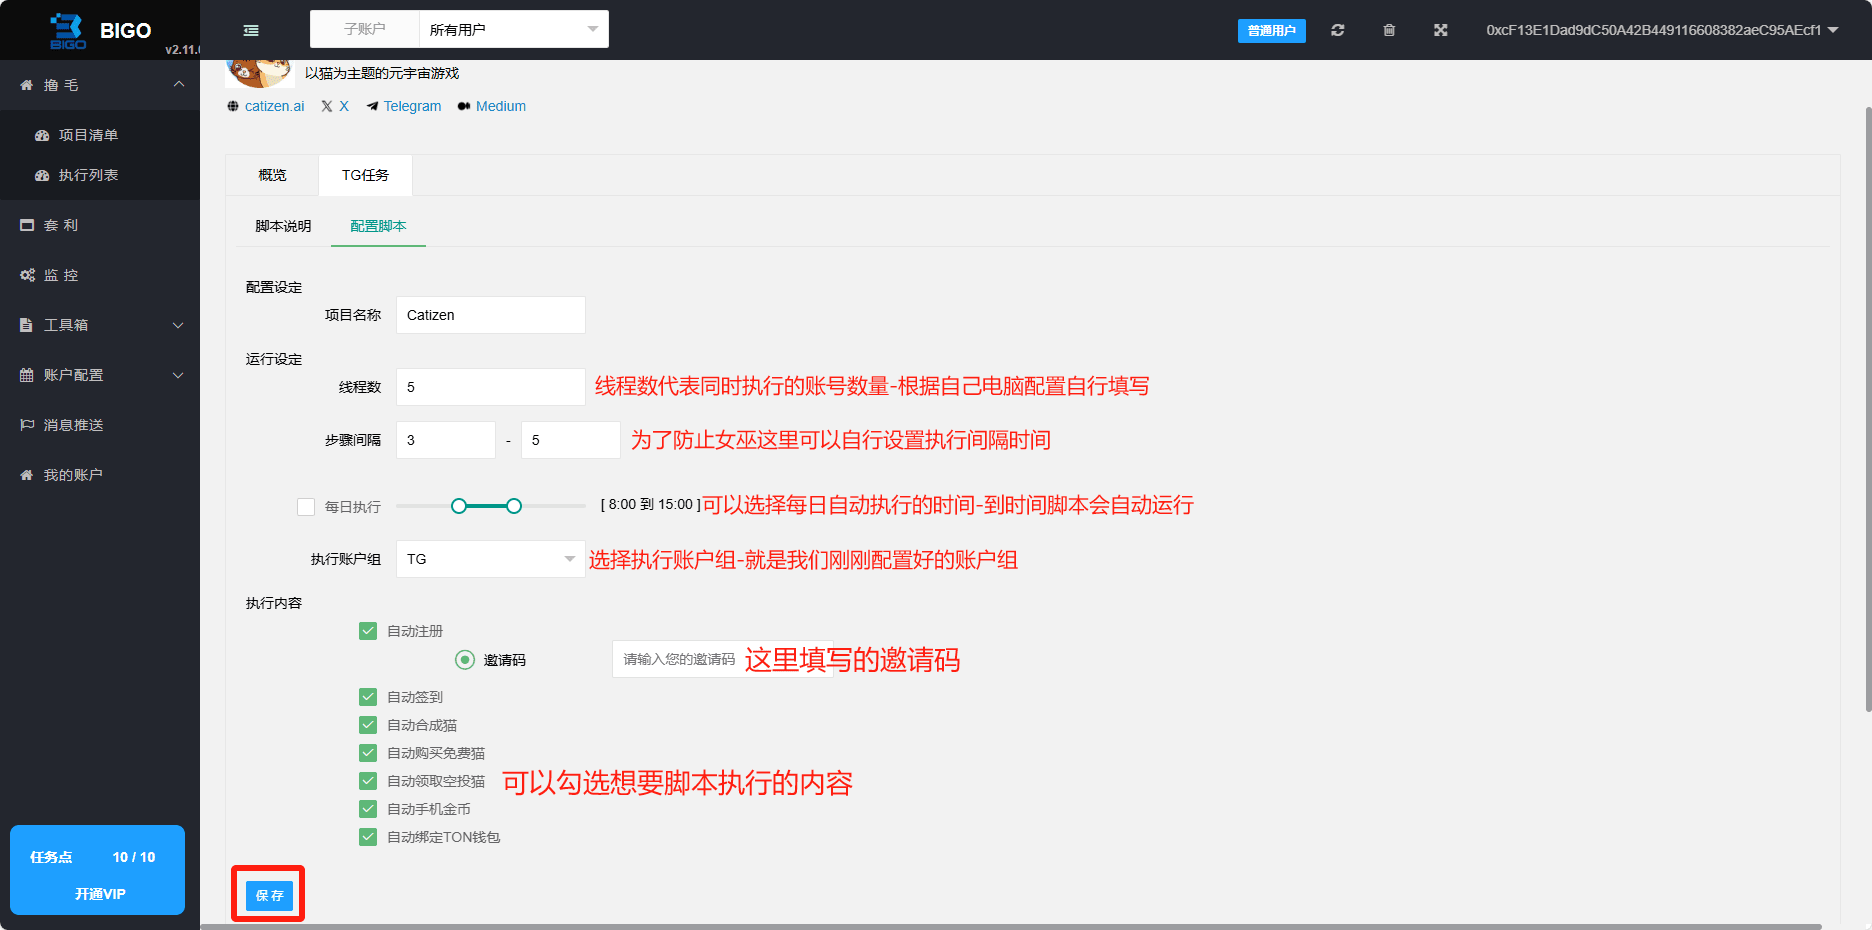Click the 步骤间隔 maximum input showing 5
The width and height of the screenshot is (1872, 930).
tap(571, 440)
